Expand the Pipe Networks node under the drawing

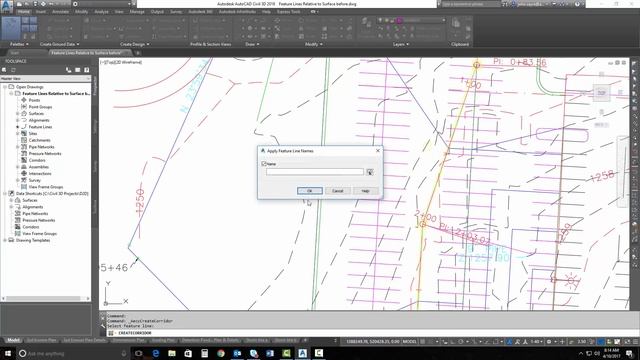18,147
